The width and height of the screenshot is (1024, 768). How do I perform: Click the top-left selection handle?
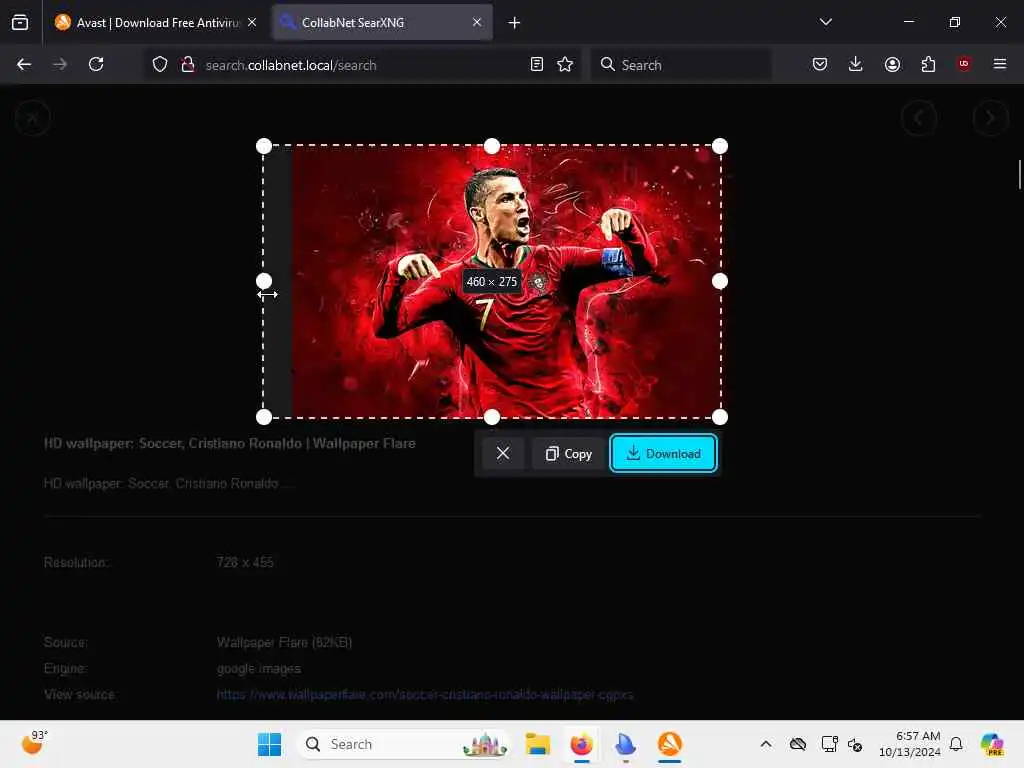tap(264, 146)
